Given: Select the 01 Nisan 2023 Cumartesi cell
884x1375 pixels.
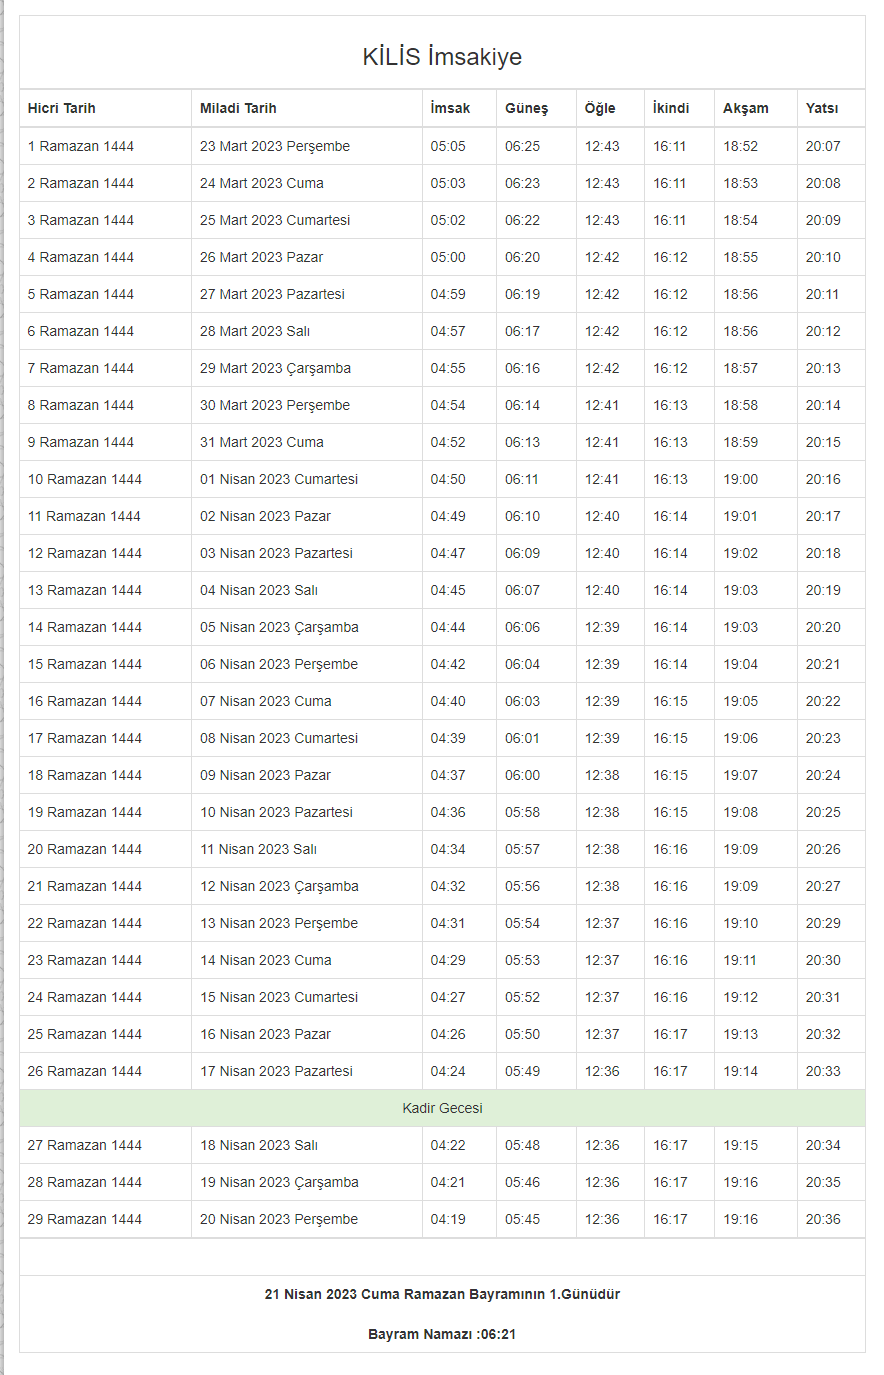Looking at the screenshot, I should click(279, 479).
